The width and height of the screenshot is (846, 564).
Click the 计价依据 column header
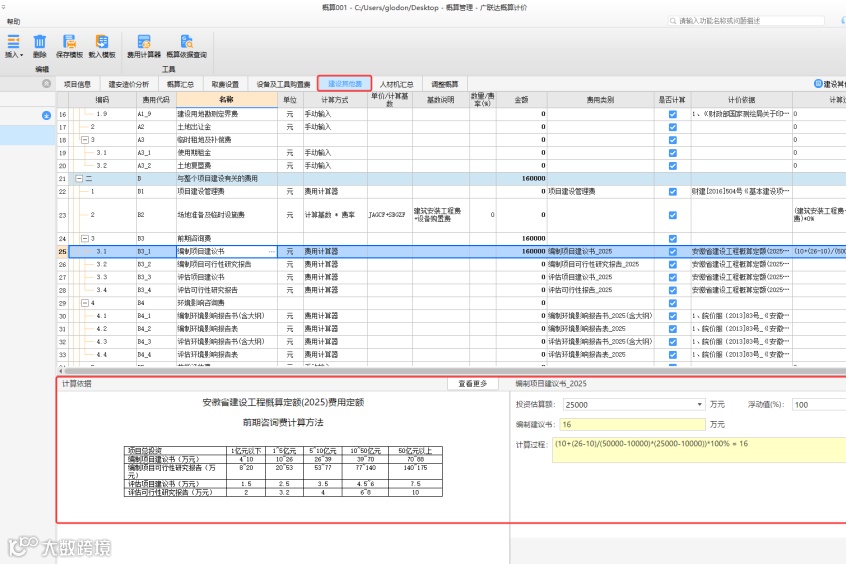[741, 100]
